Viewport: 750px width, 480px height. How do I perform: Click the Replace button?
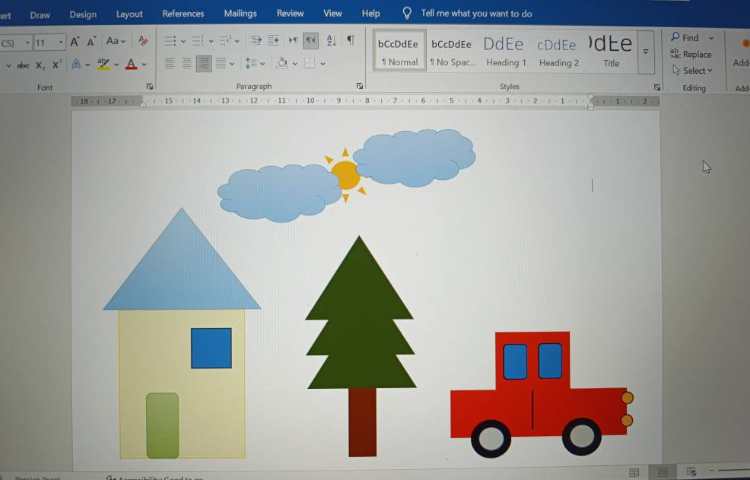point(692,54)
